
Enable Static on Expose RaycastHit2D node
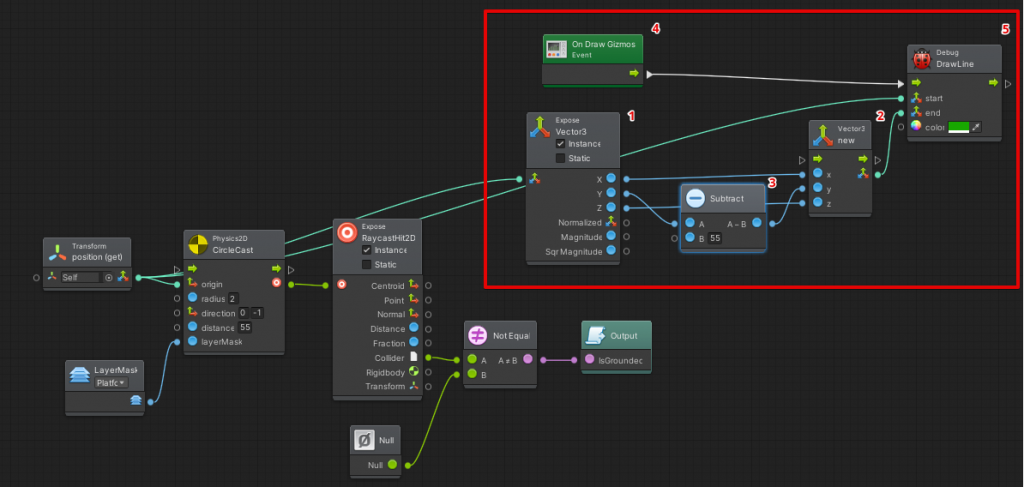point(367,264)
